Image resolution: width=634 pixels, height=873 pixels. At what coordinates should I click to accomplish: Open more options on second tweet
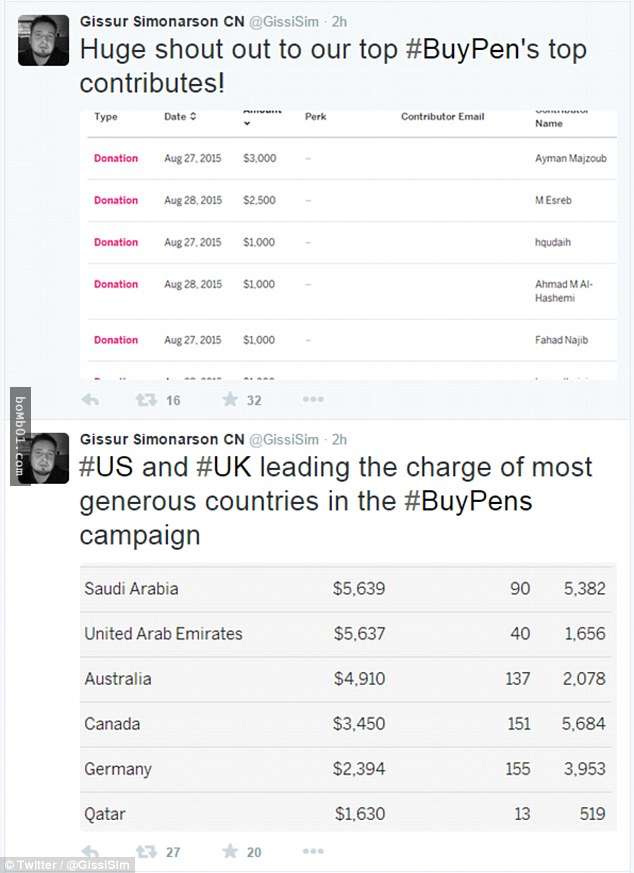tap(313, 851)
